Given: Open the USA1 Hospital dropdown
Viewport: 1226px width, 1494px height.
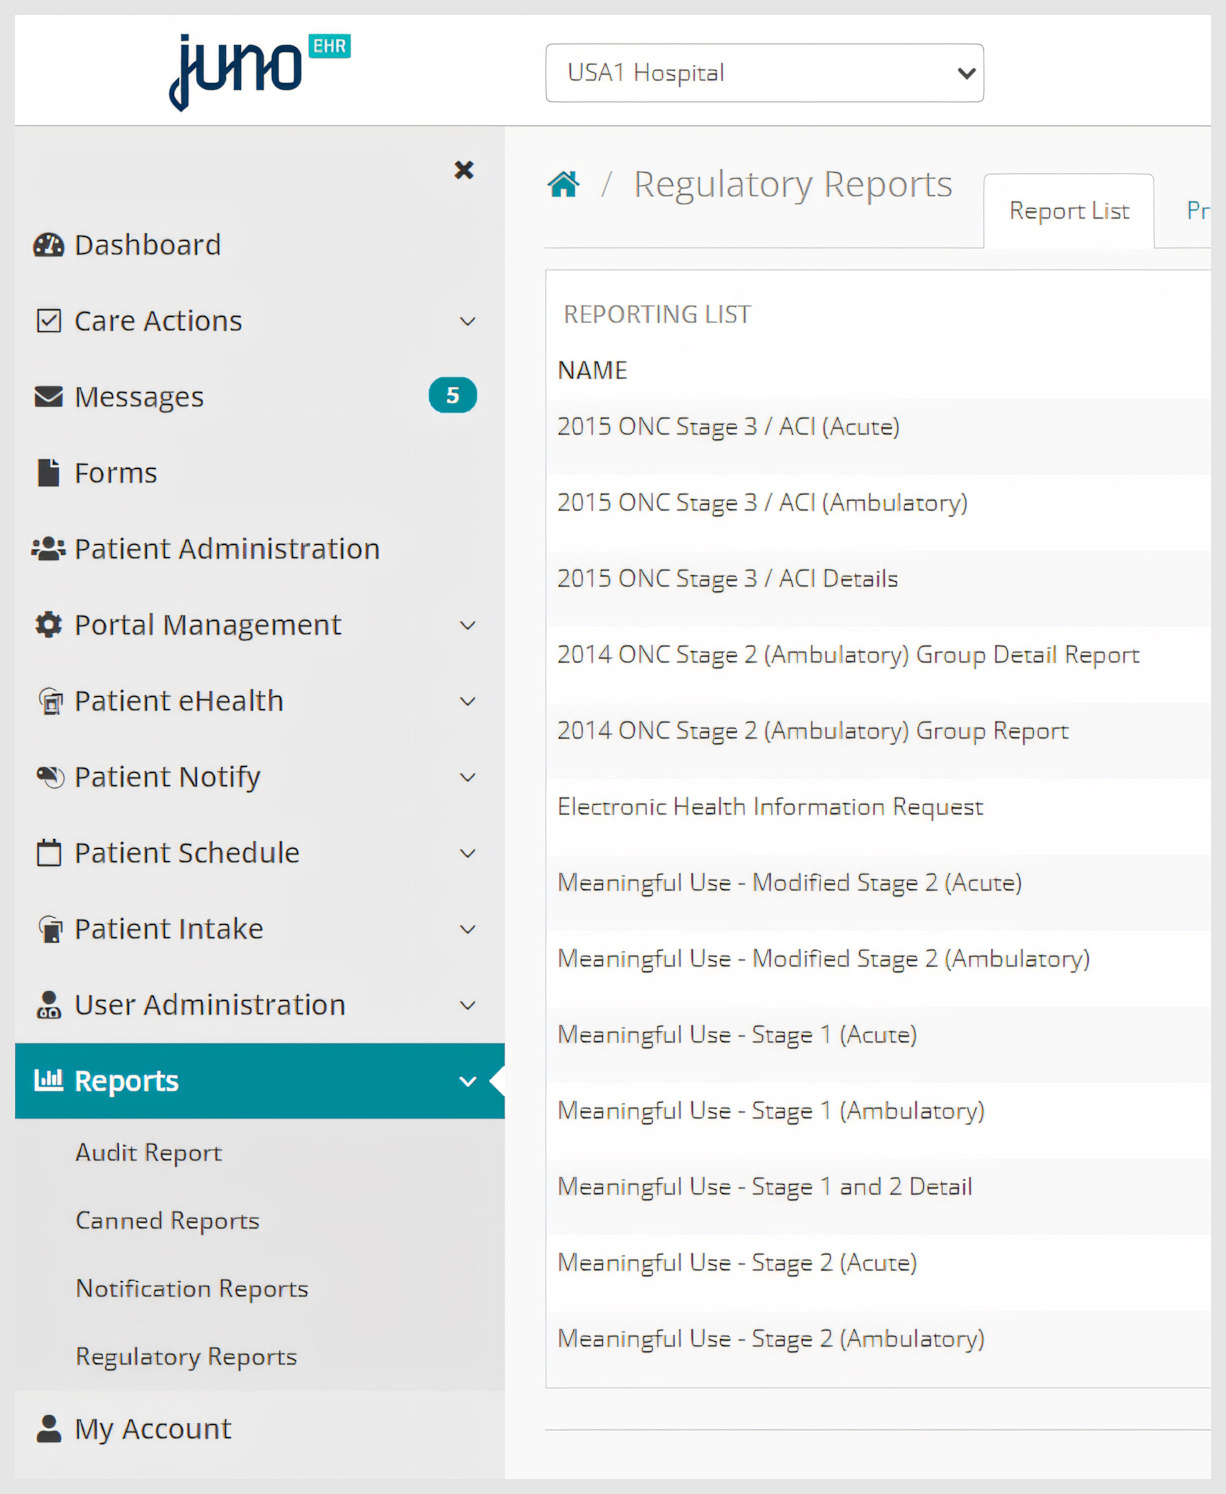Looking at the screenshot, I should pos(764,73).
